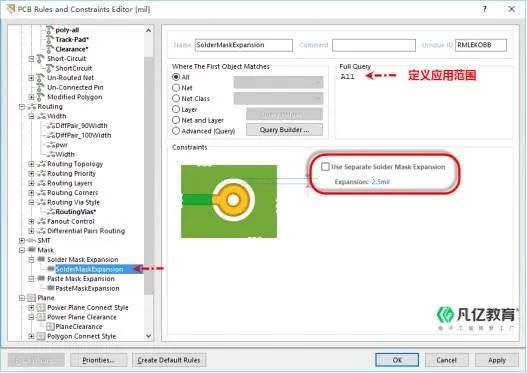Click the pwr width rule icon

51,145
